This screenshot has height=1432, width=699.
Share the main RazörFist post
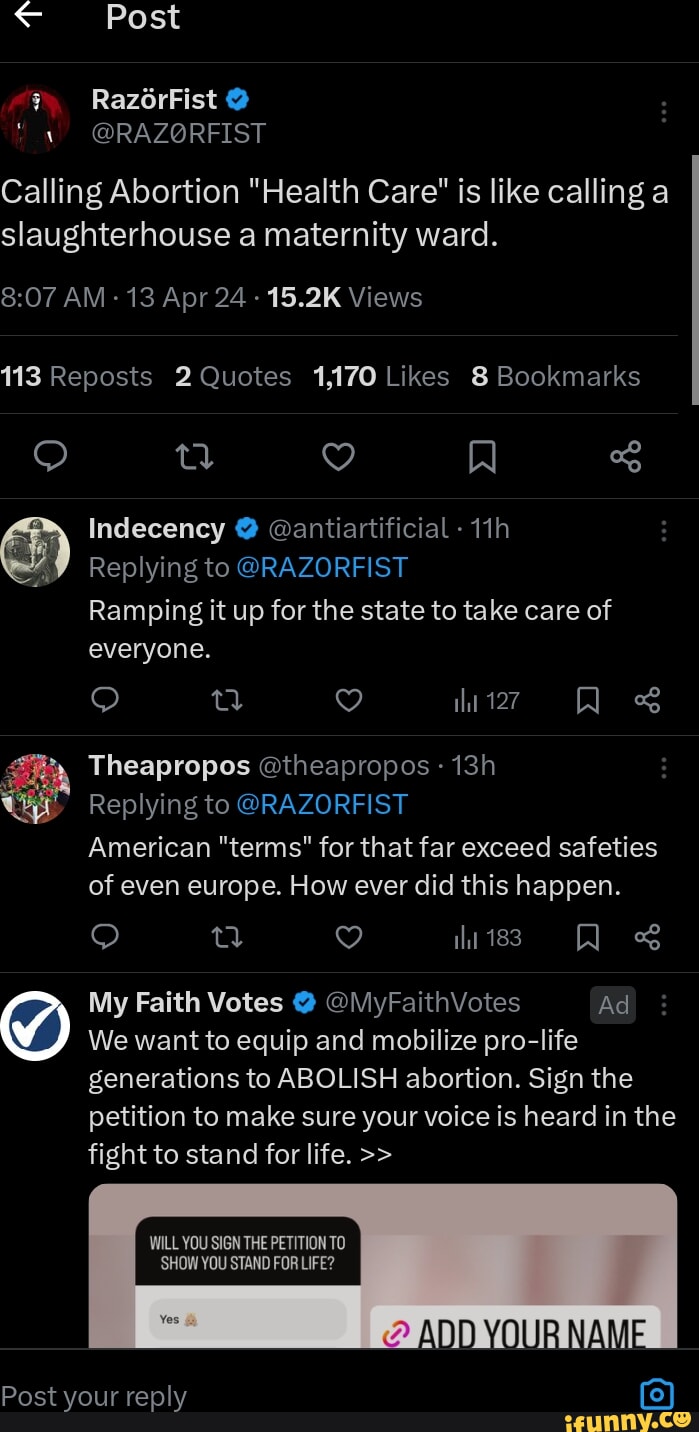coord(626,457)
